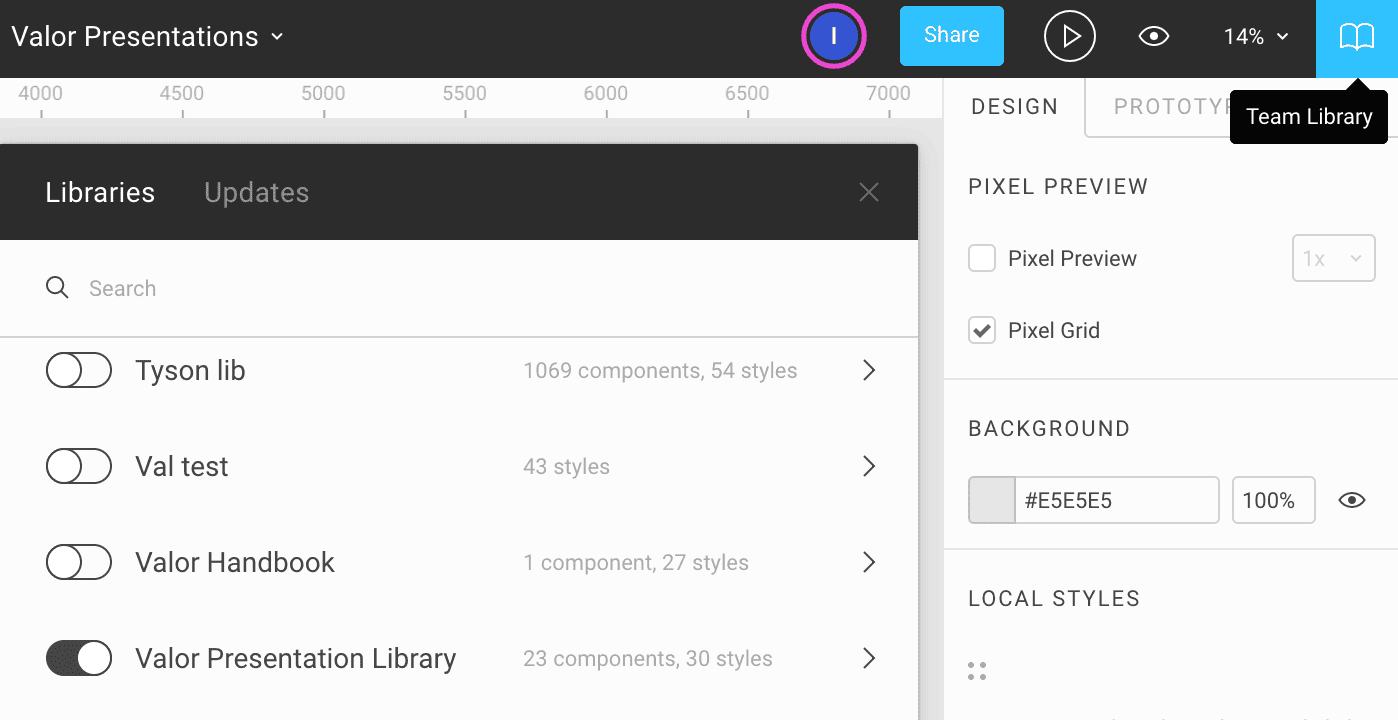The image size is (1398, 720).
Task: Close the Libraries panel with X
Action: point(868,192)
